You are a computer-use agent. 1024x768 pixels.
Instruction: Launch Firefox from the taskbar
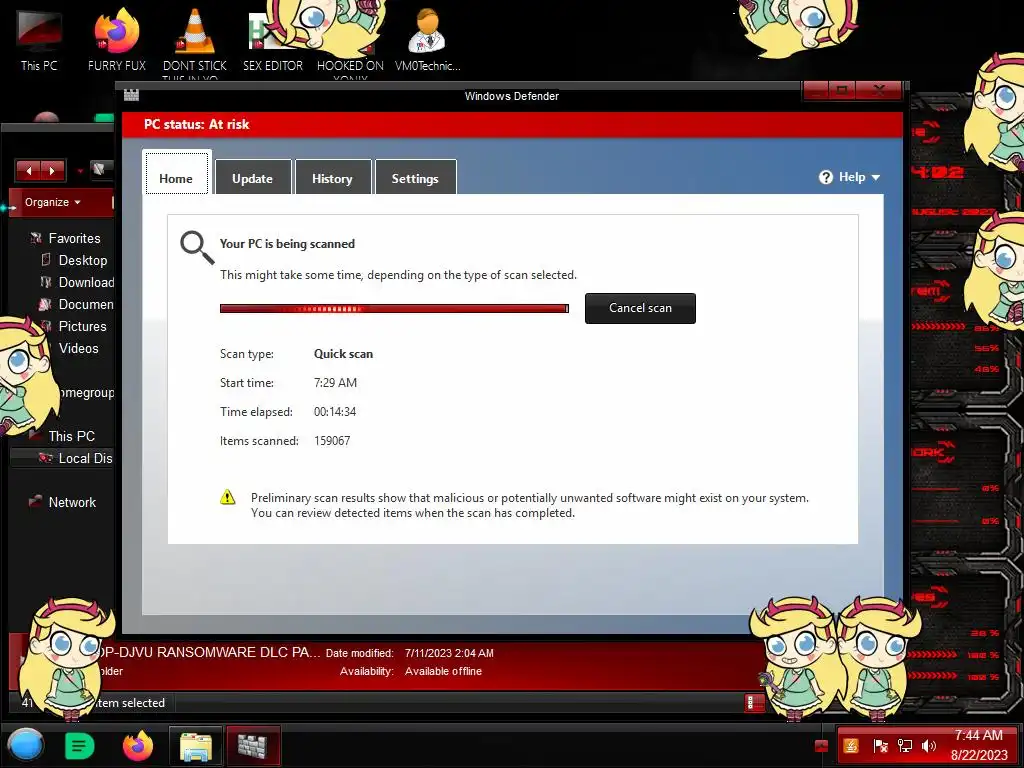click(138, 745)
